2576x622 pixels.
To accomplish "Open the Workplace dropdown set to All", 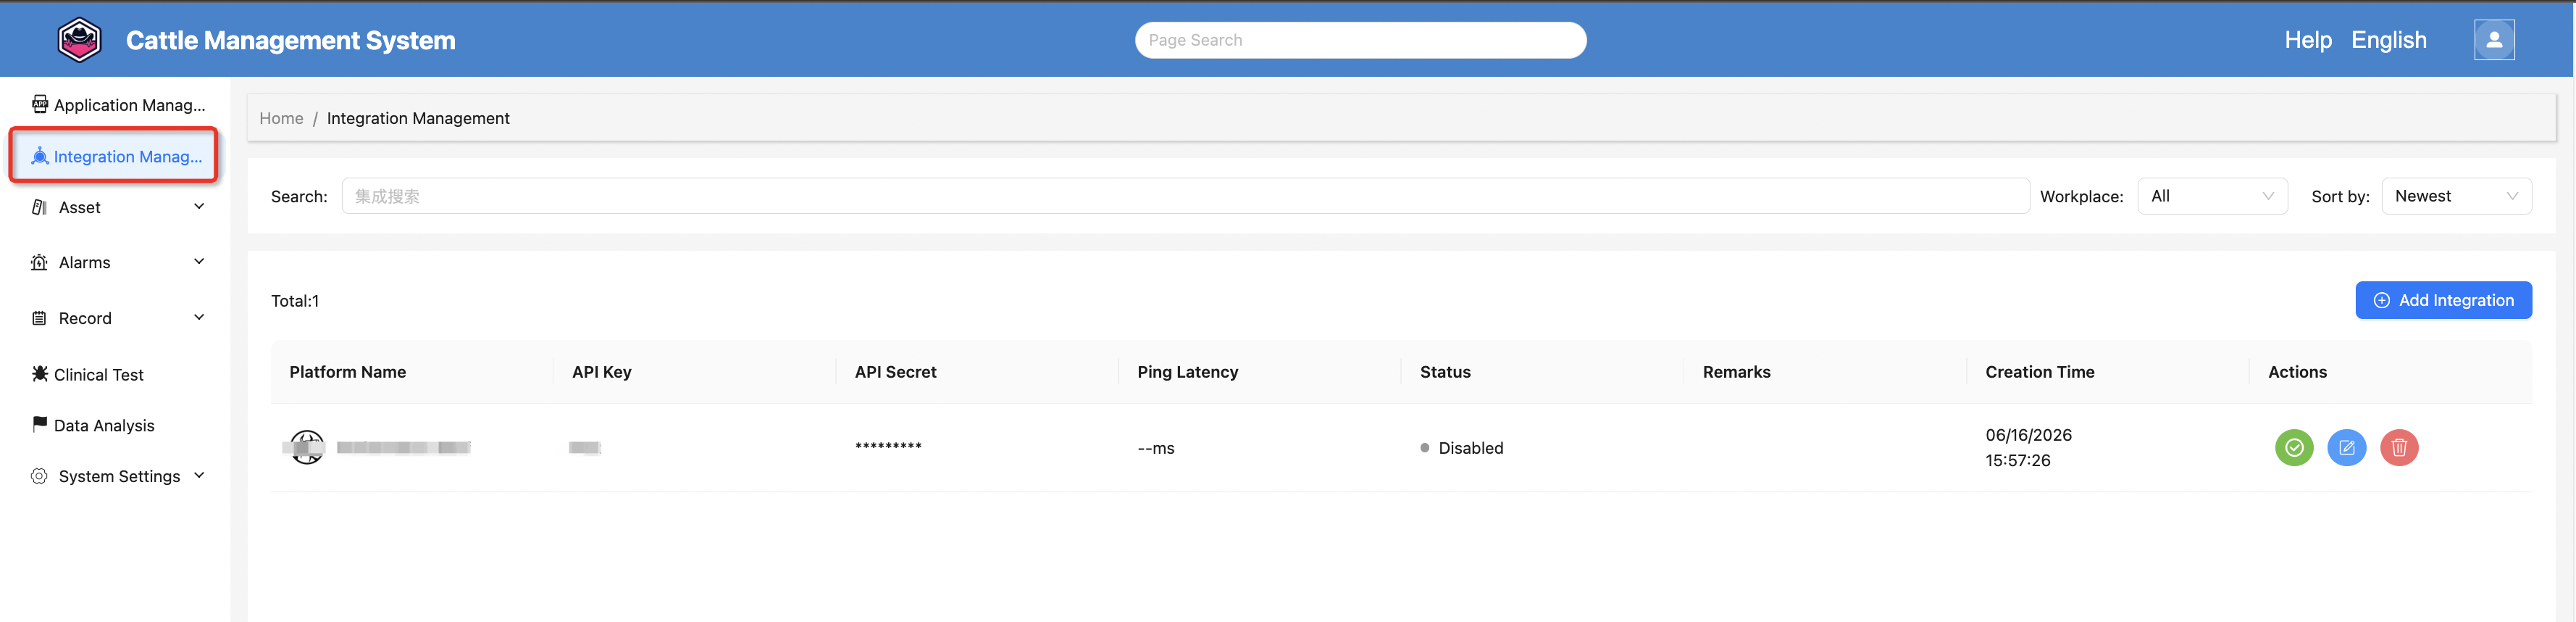I will click(x=2212, y=196).
